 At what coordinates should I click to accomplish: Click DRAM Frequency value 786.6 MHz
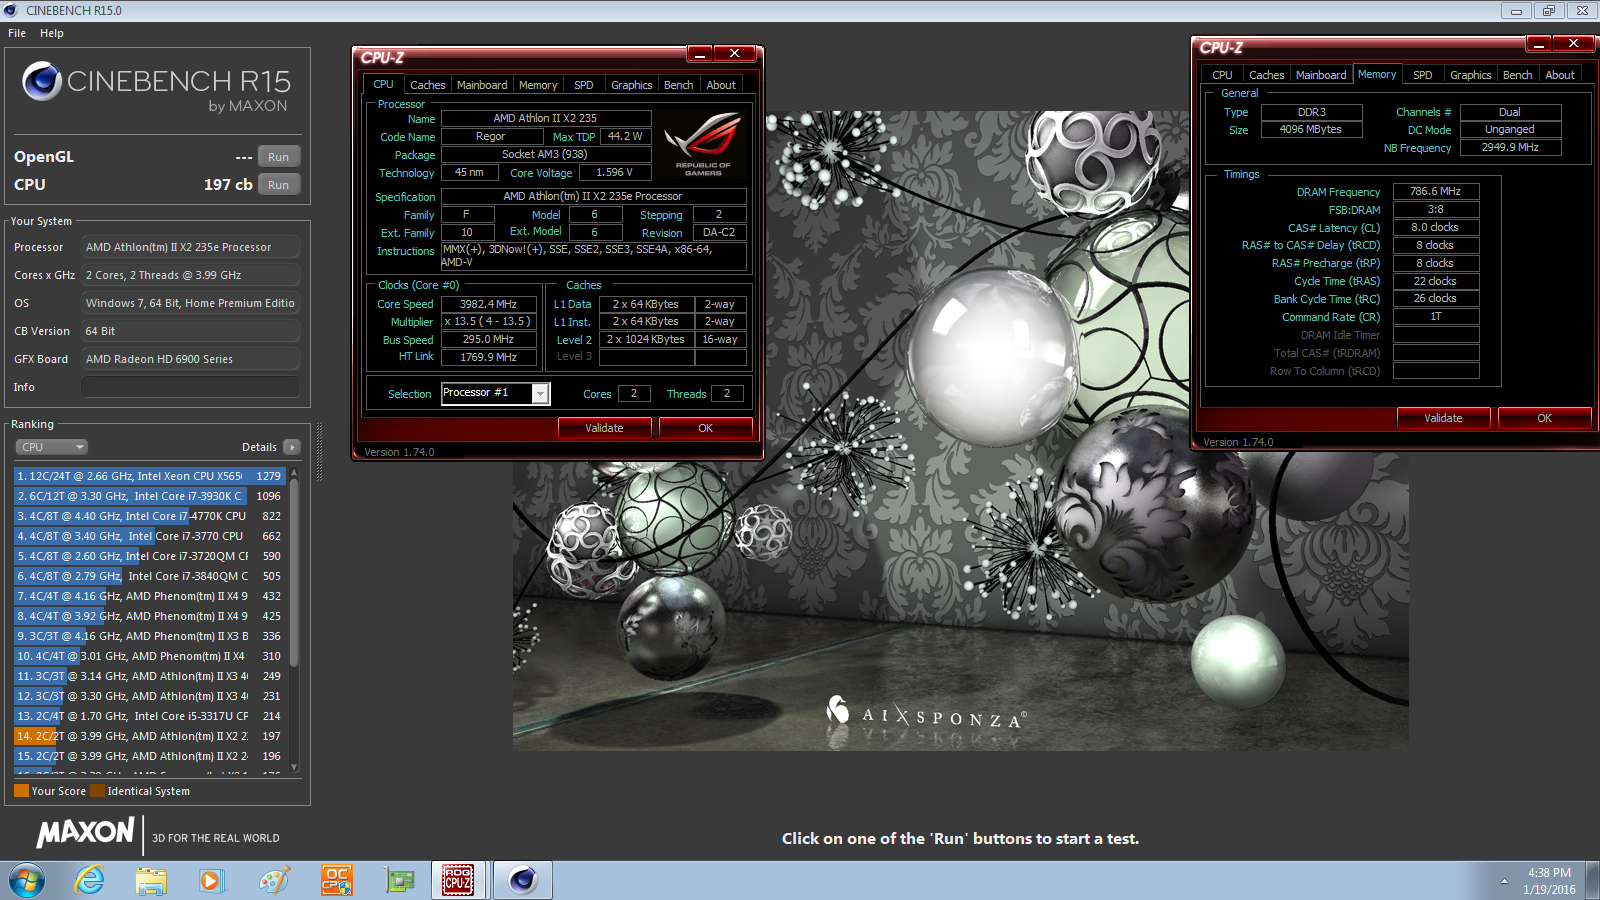pyautogui.click(x=1435, y=191)
